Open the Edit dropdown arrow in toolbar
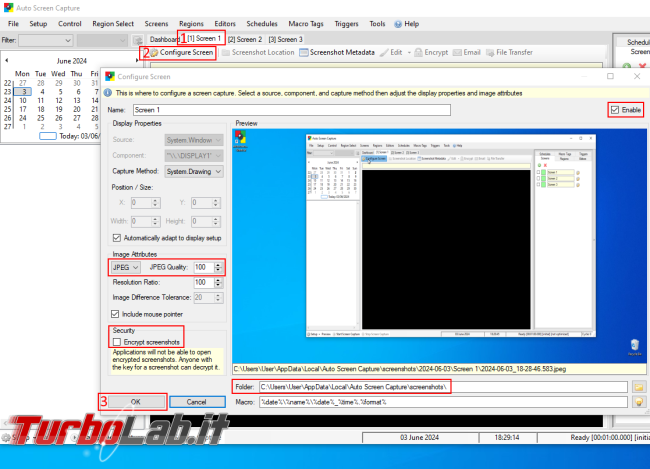The height and width of the screenshot is (469, 650). click(409, 53)
